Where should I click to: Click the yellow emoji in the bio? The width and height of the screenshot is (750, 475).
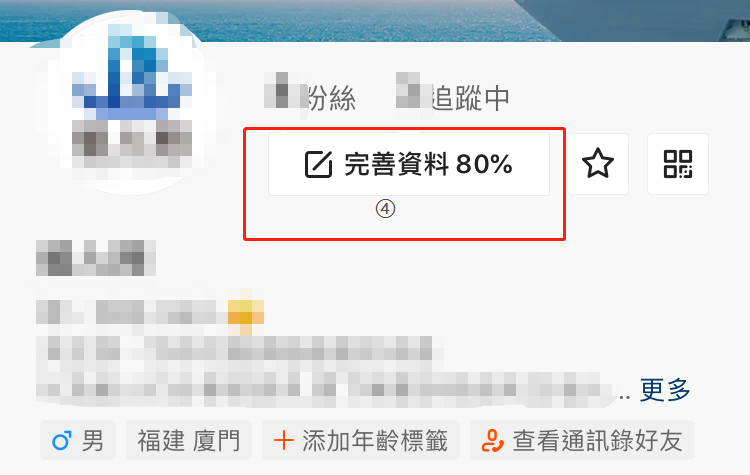click(245, 312)
